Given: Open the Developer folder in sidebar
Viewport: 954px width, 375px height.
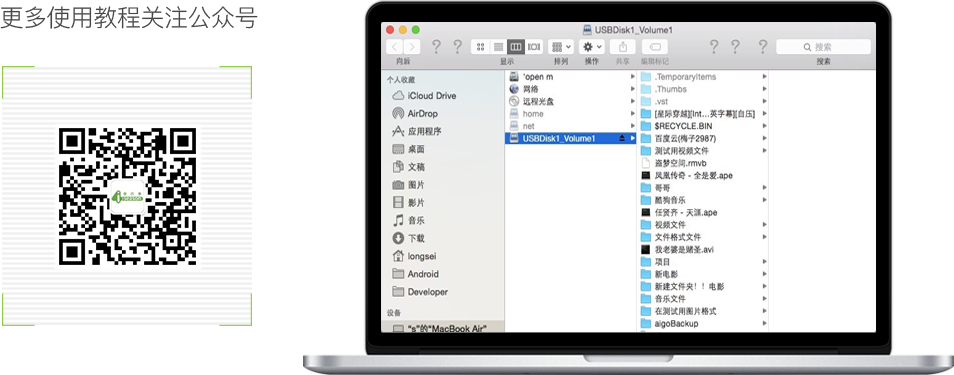Looking at the screenshot, I should coord(420,292).
